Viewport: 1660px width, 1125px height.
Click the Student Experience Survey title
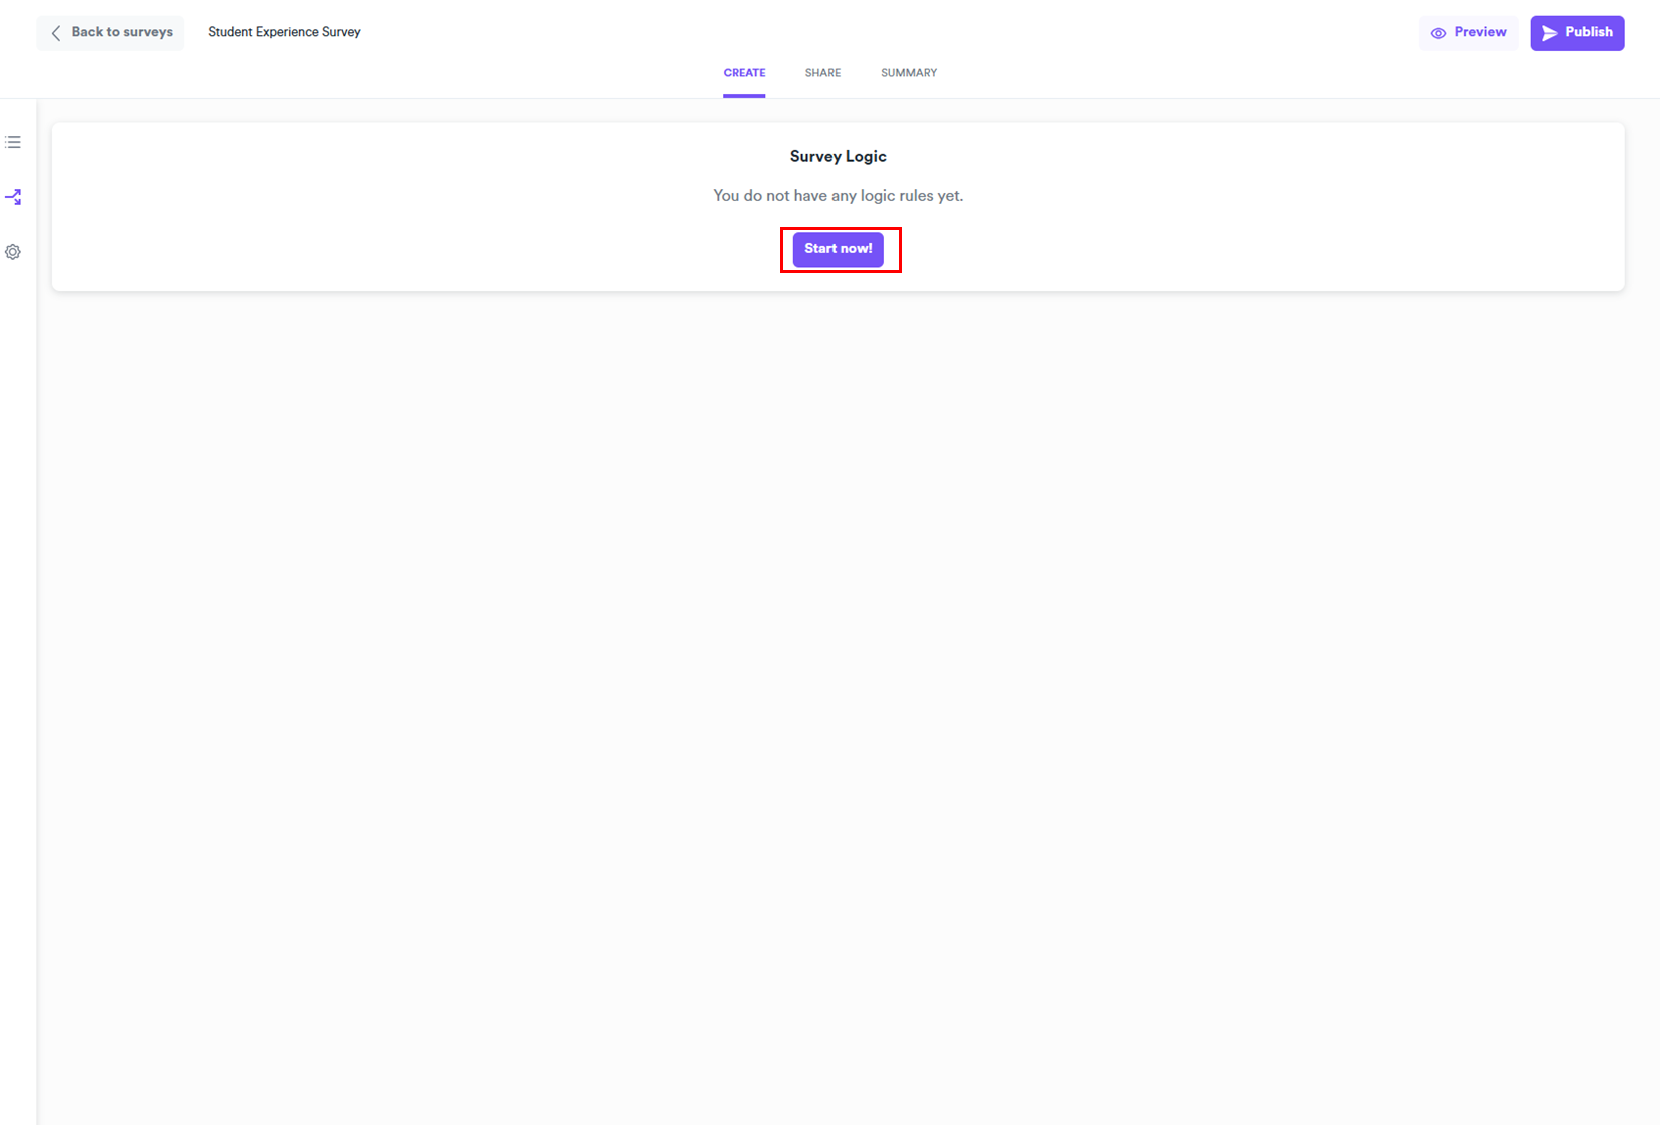284,32
